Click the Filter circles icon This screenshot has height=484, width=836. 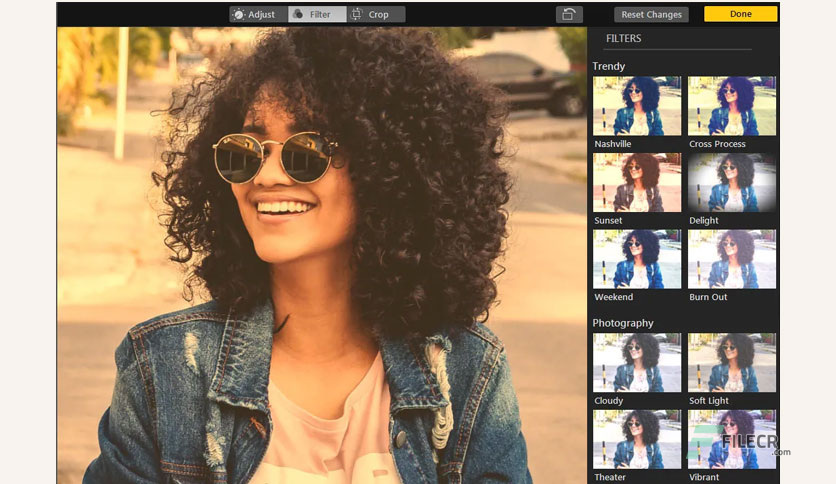[x=298, y=14]
